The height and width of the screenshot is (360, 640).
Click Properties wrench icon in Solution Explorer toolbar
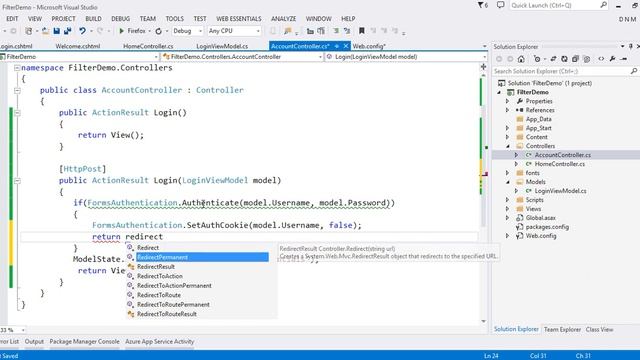(613, 59)
